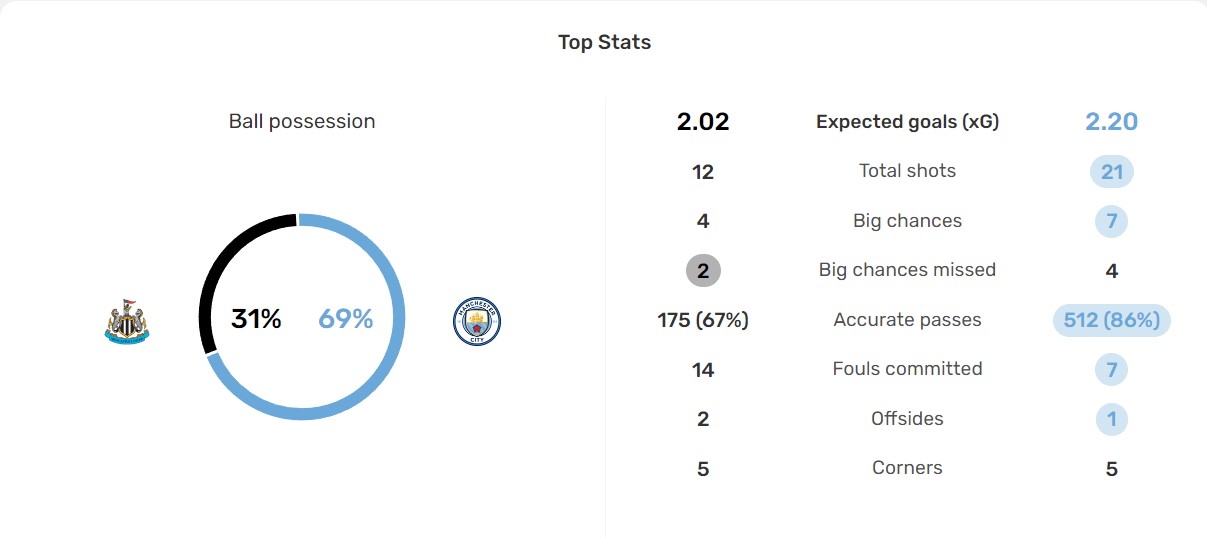The width and height of the screenshot is (1207, 538).
Task: Click the Manchester City crest icon
Action: point(476,321)
